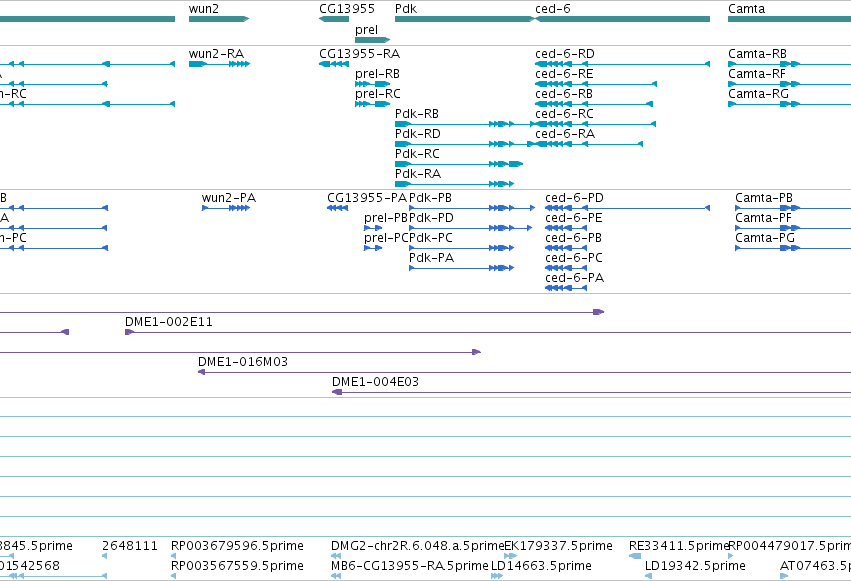Select EST DMG2-chr2R.6.048.a.5prime
The height and width of the screenshot is (581, 851).
tap(336, 556)
